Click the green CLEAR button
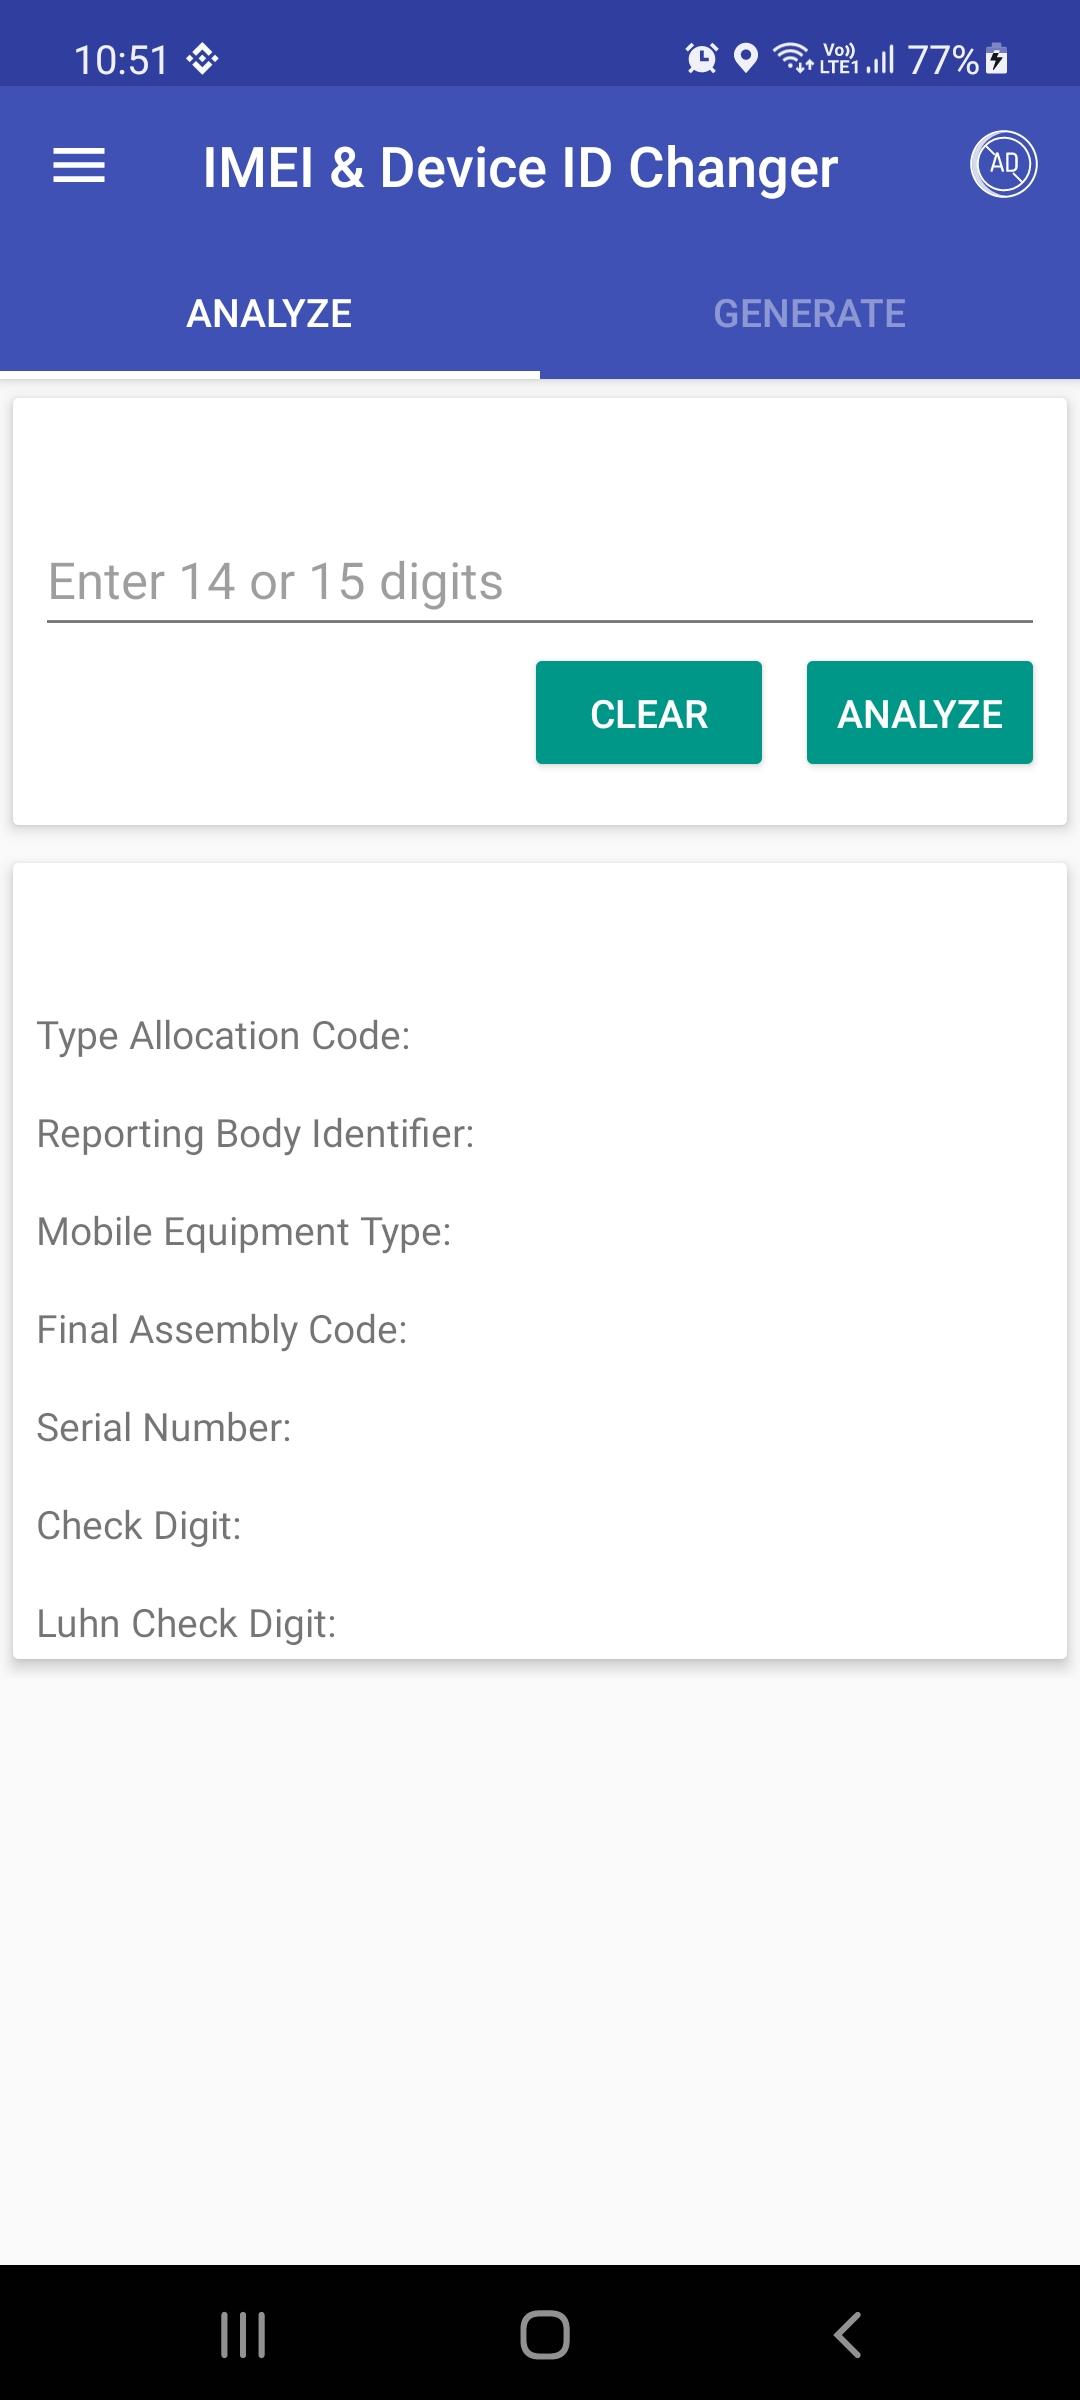Image resolution: width=1080 pixels, height=2400 pixels. tap(649, 713)
